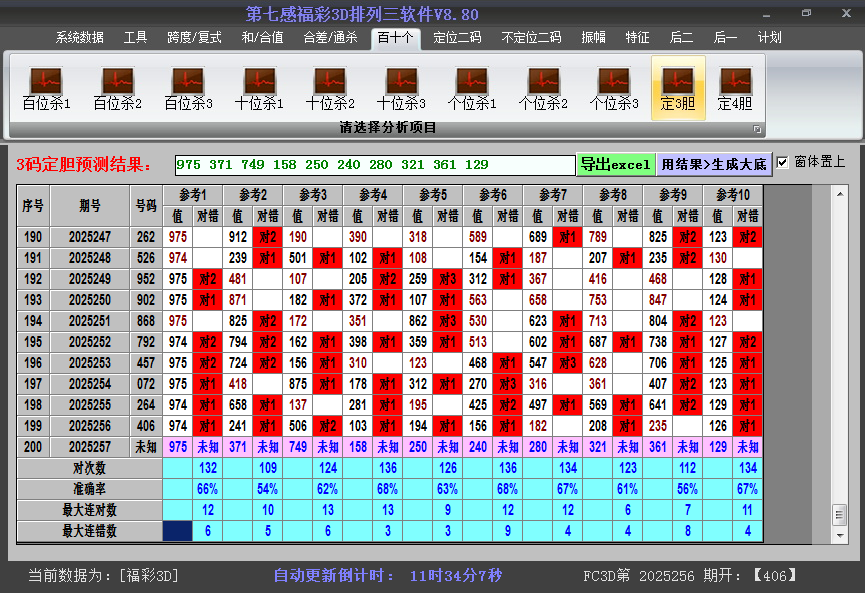Click the period cell 2025257
Viewport: 865px width, 593px height.
coord(90,447)
